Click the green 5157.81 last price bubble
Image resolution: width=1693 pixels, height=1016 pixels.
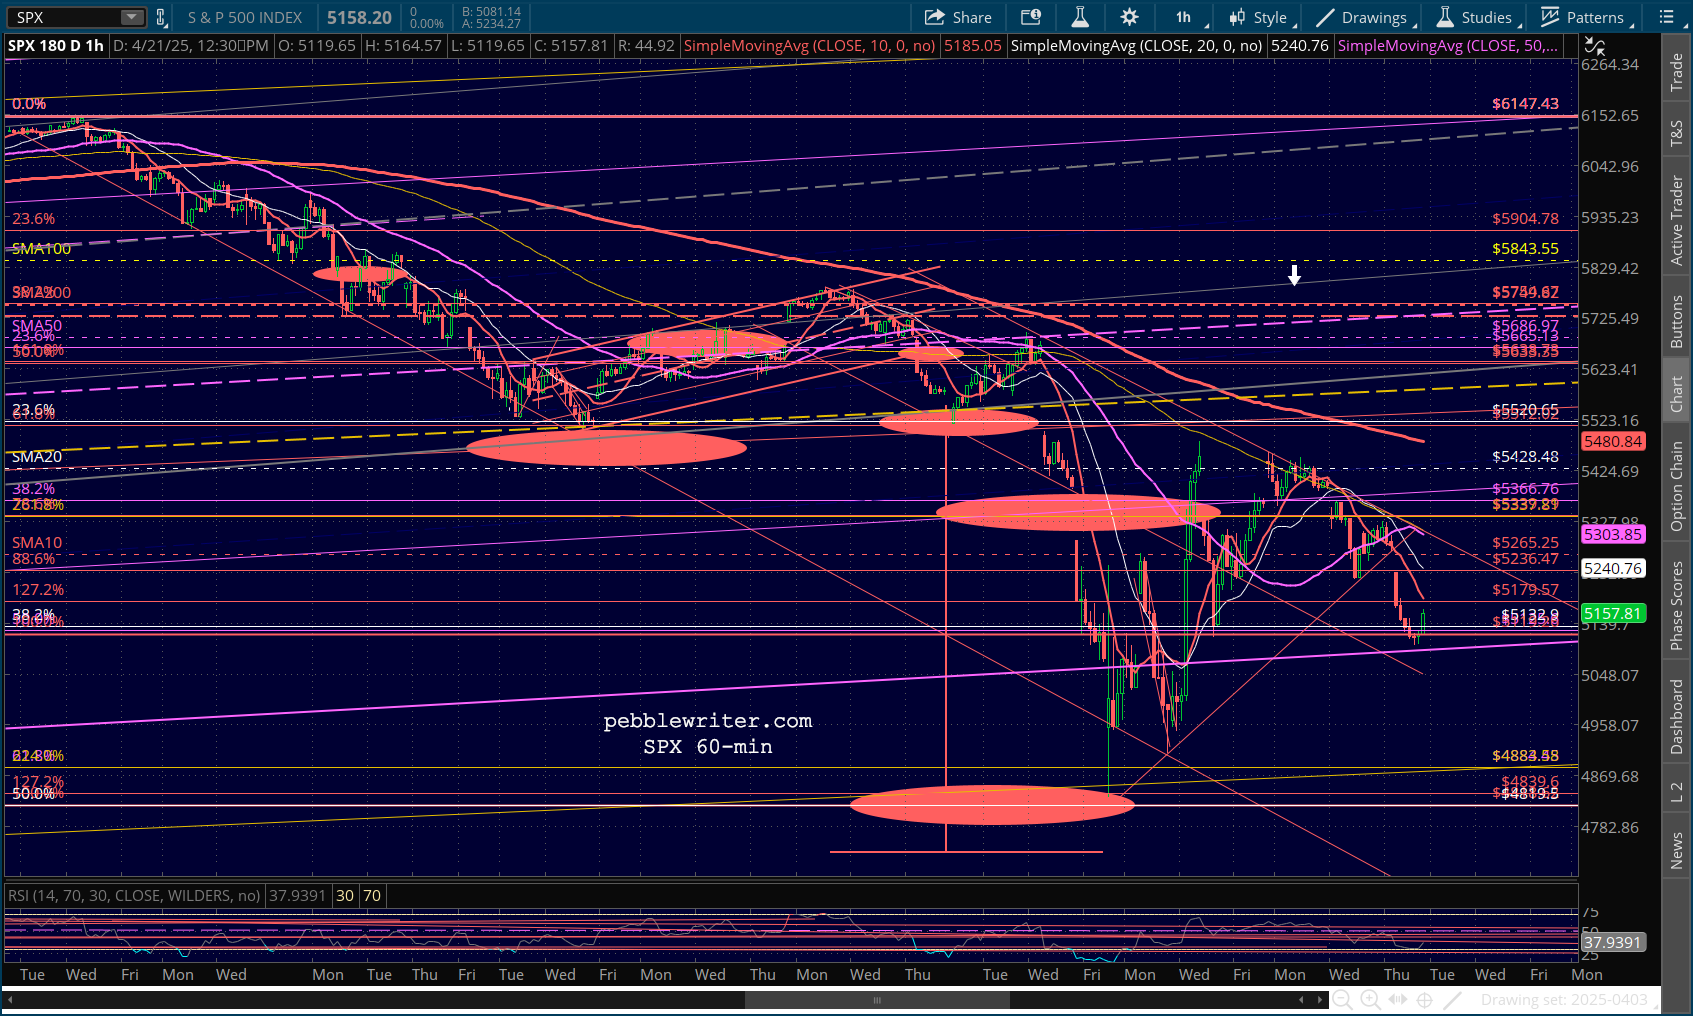1613,614
